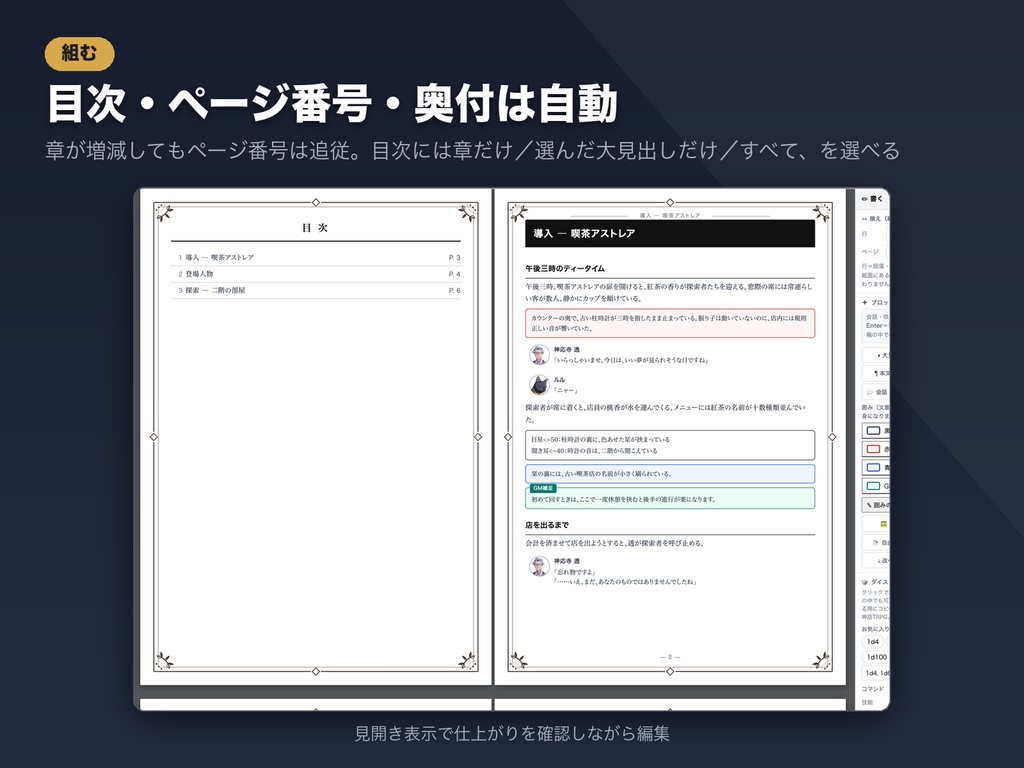Viewport: 1024px width, 768px height.
Task: Select the page number P. 3 in contents
Action: pos(455,257)
